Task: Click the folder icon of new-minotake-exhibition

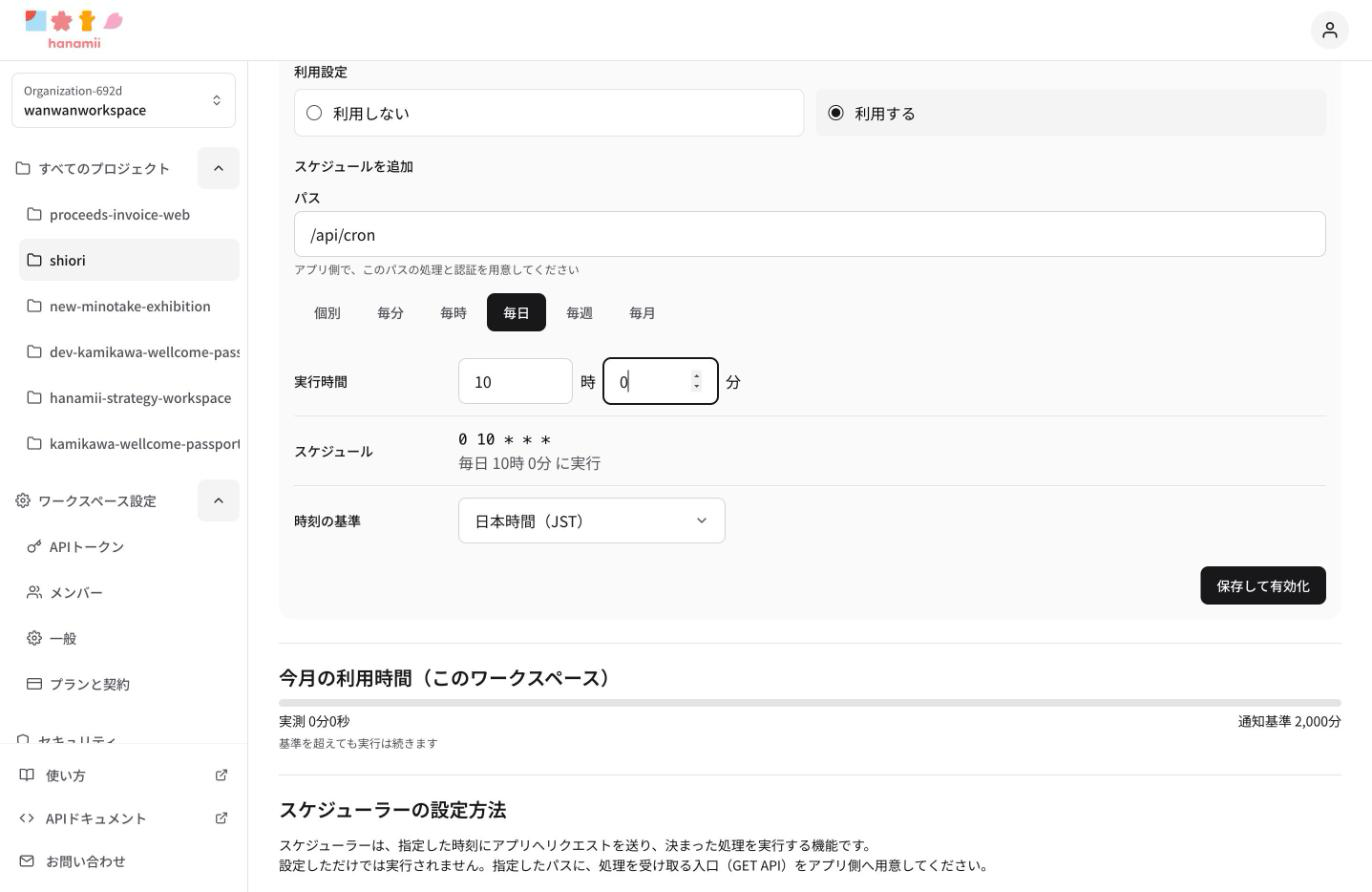Action: [x=34, y=306]
